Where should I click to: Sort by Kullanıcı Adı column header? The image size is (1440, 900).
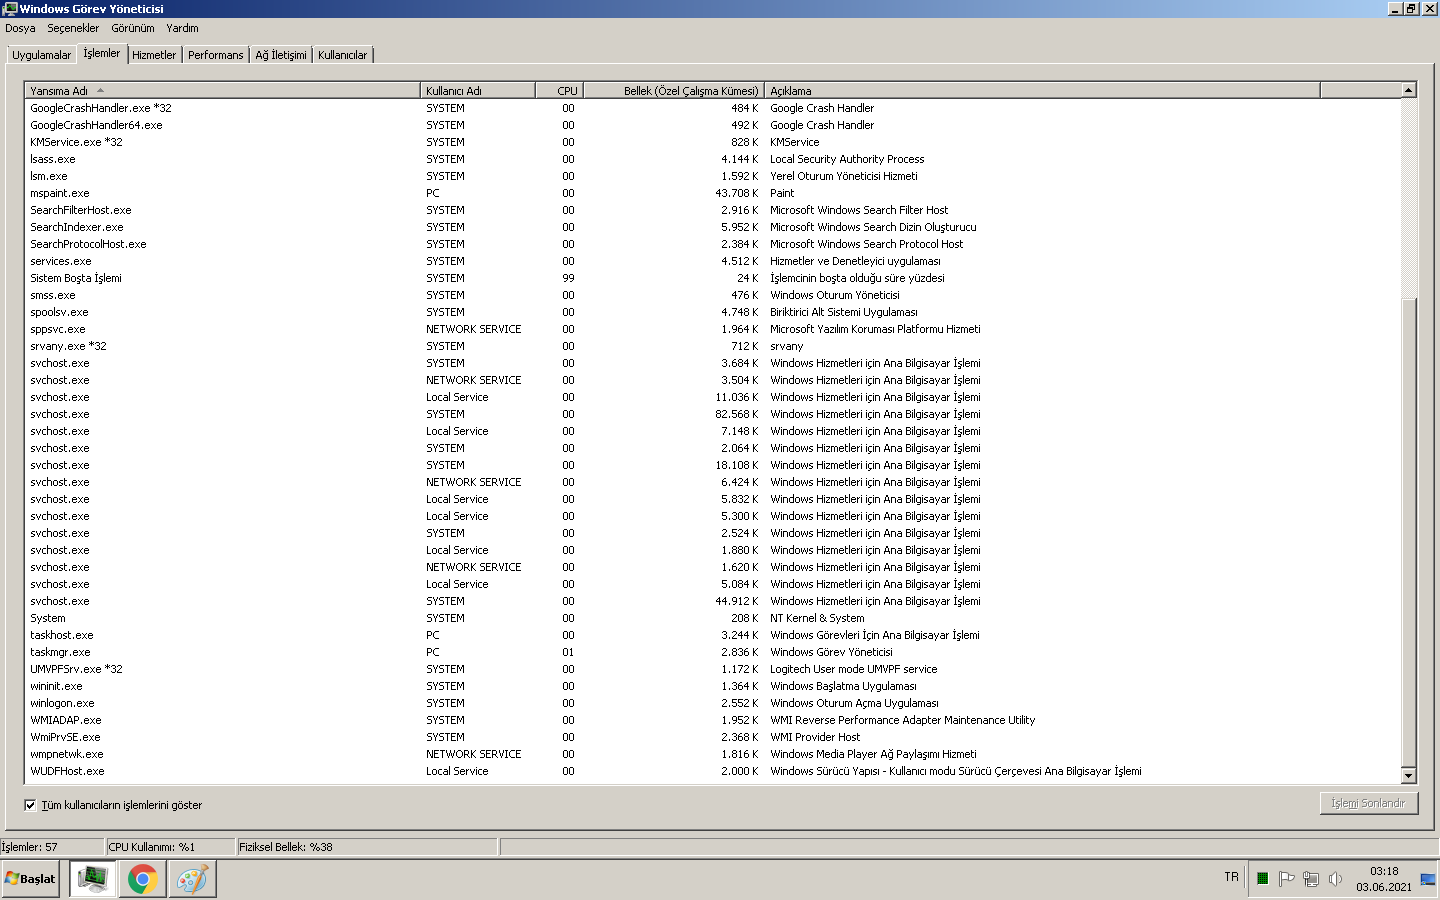coord(478,90)
